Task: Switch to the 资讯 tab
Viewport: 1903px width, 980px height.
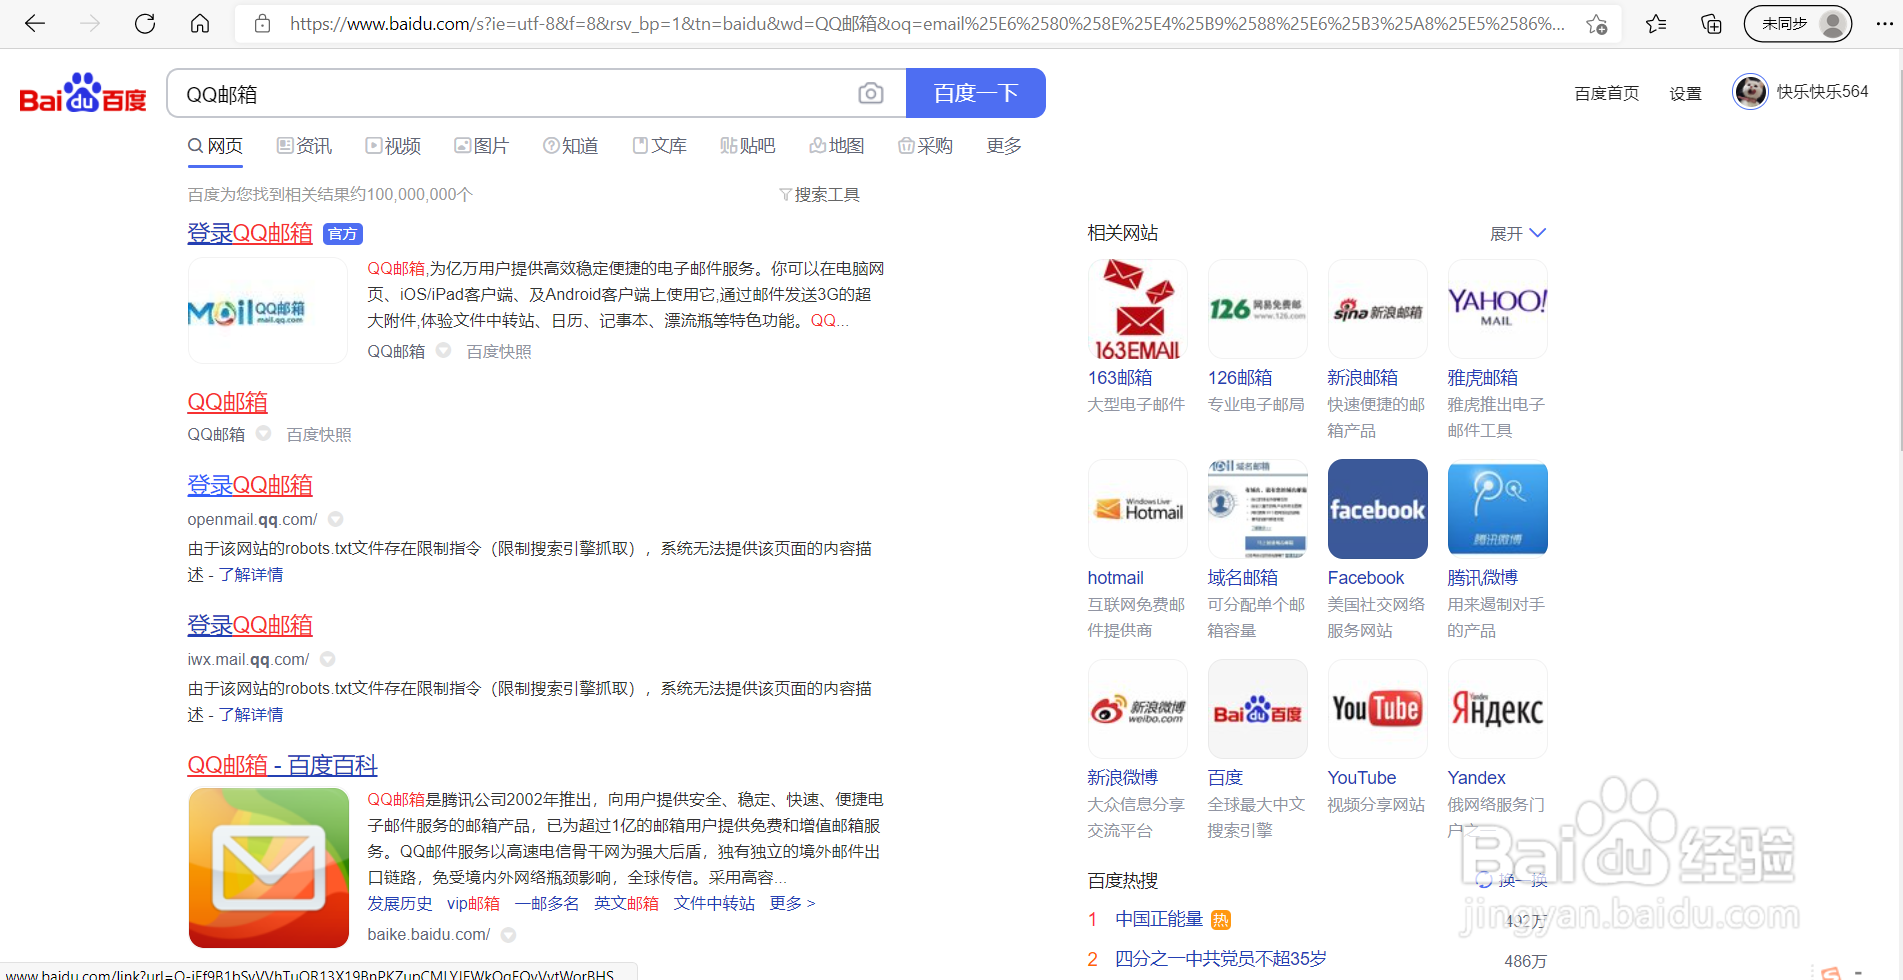Action: (x=304, y=145)
